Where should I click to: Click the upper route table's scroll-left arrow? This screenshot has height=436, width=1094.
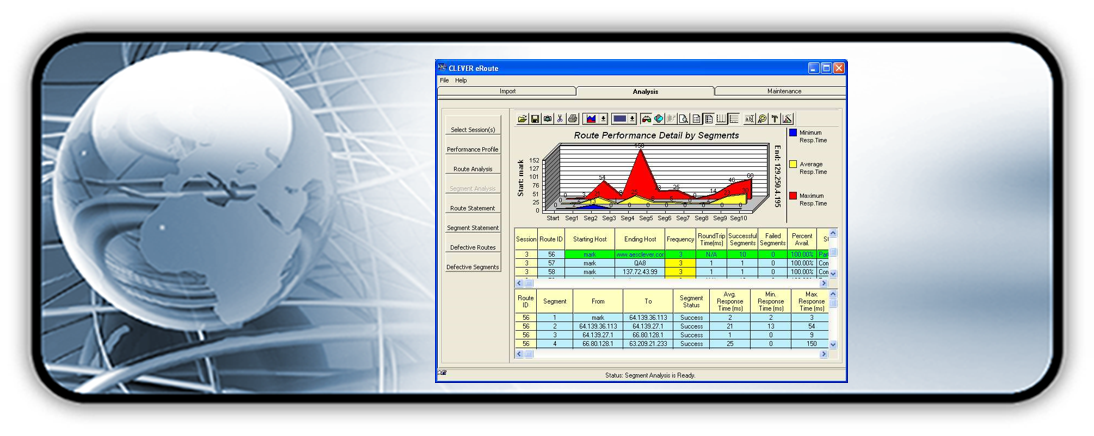coord(520,283)
